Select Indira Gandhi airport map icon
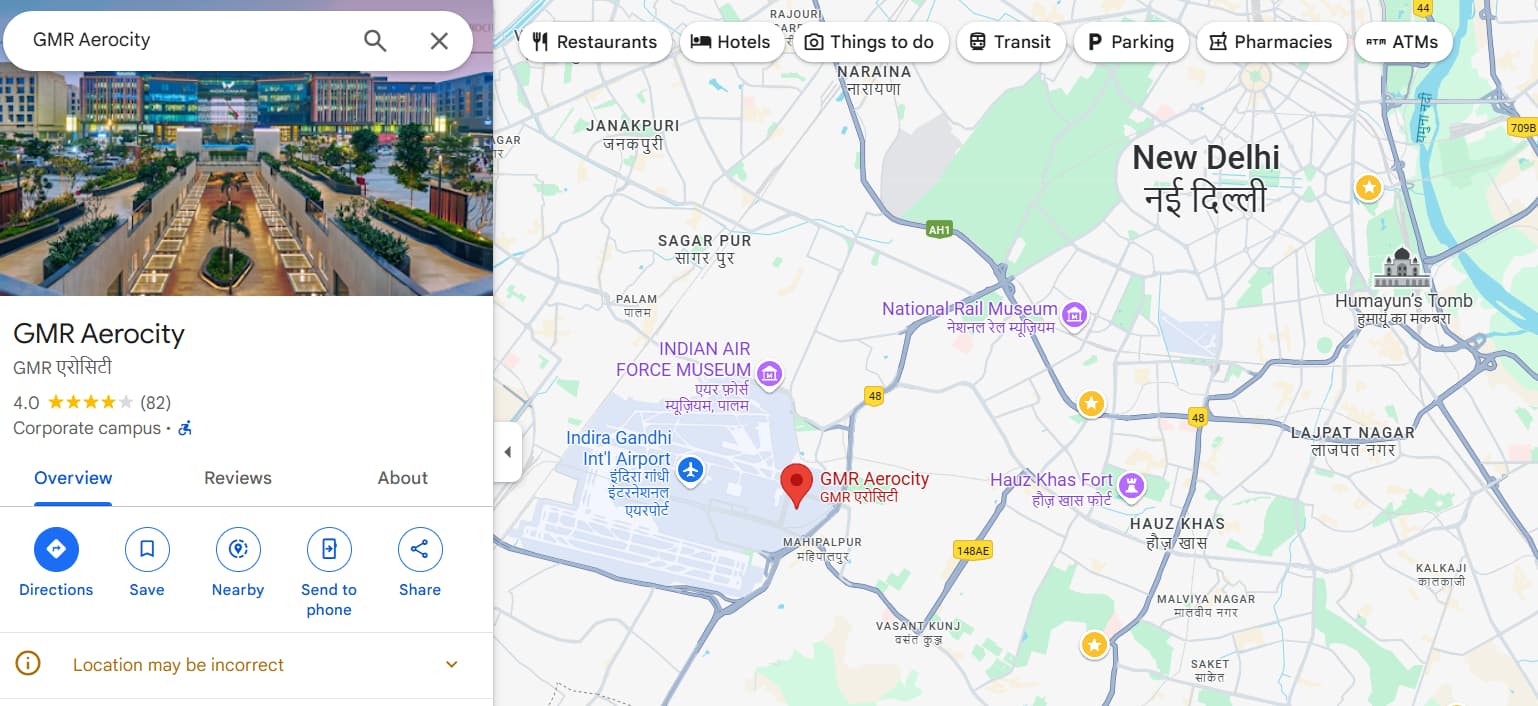The width and height of the screenshot is (1538, 706). (x=691, y=468)
